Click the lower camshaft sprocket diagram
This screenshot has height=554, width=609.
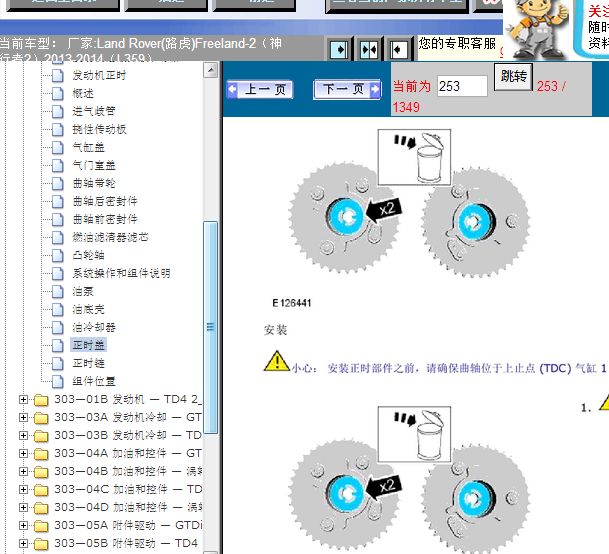[x=409, y=480]
